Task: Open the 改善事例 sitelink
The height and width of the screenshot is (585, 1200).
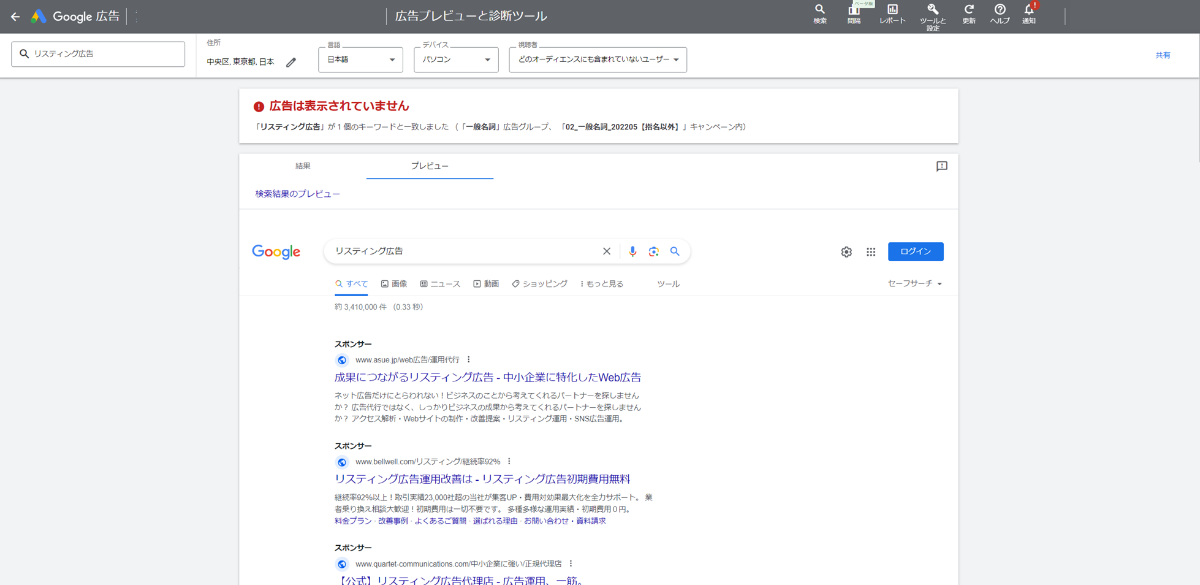Action: point(392,521)
